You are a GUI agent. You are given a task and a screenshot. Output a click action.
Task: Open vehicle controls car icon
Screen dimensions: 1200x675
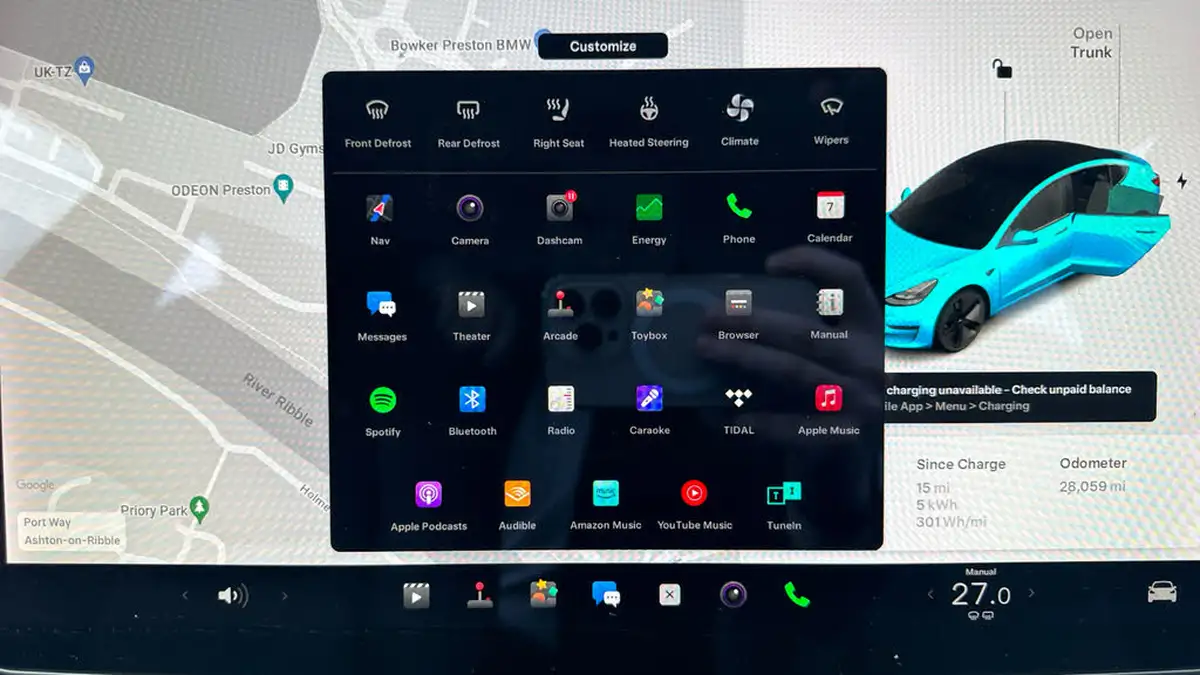pos(1161,591)
